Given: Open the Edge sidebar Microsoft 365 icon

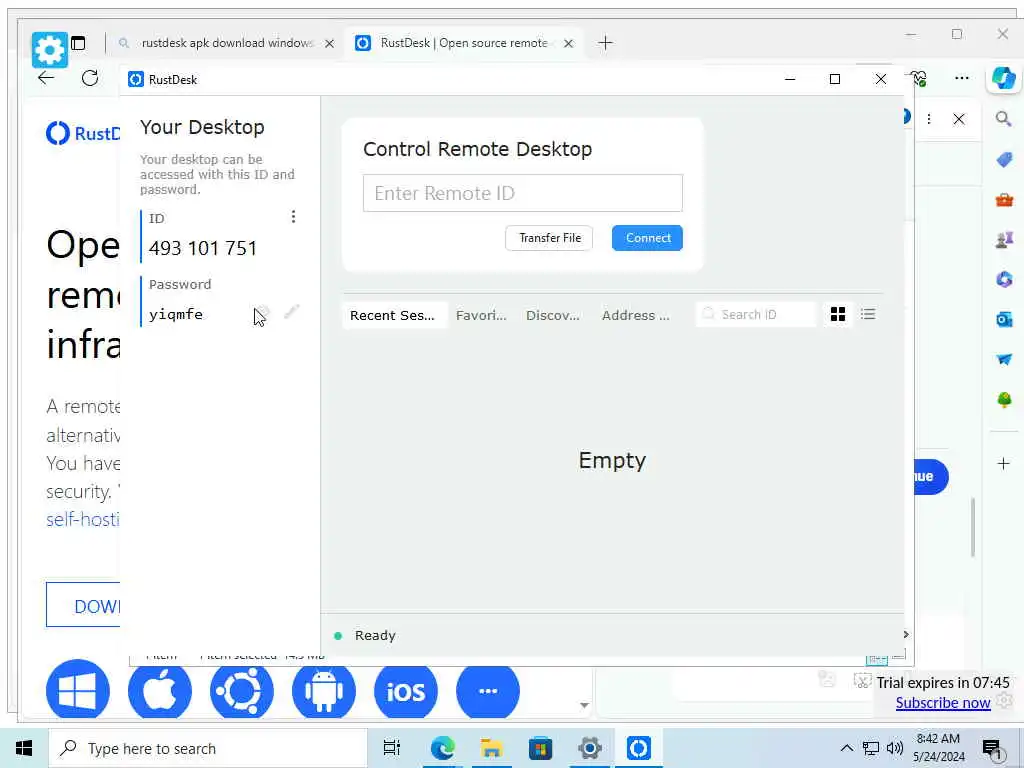Looking at the screenshot, I should coord(1004,280).
